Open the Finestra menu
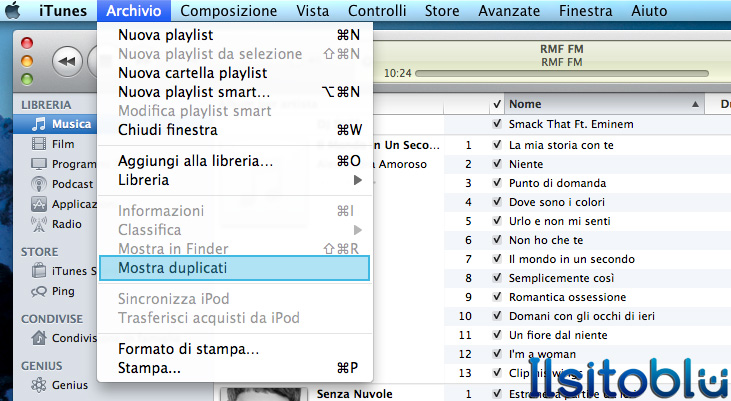The height and width of the screenshot is (401, 731). point(586,11)
